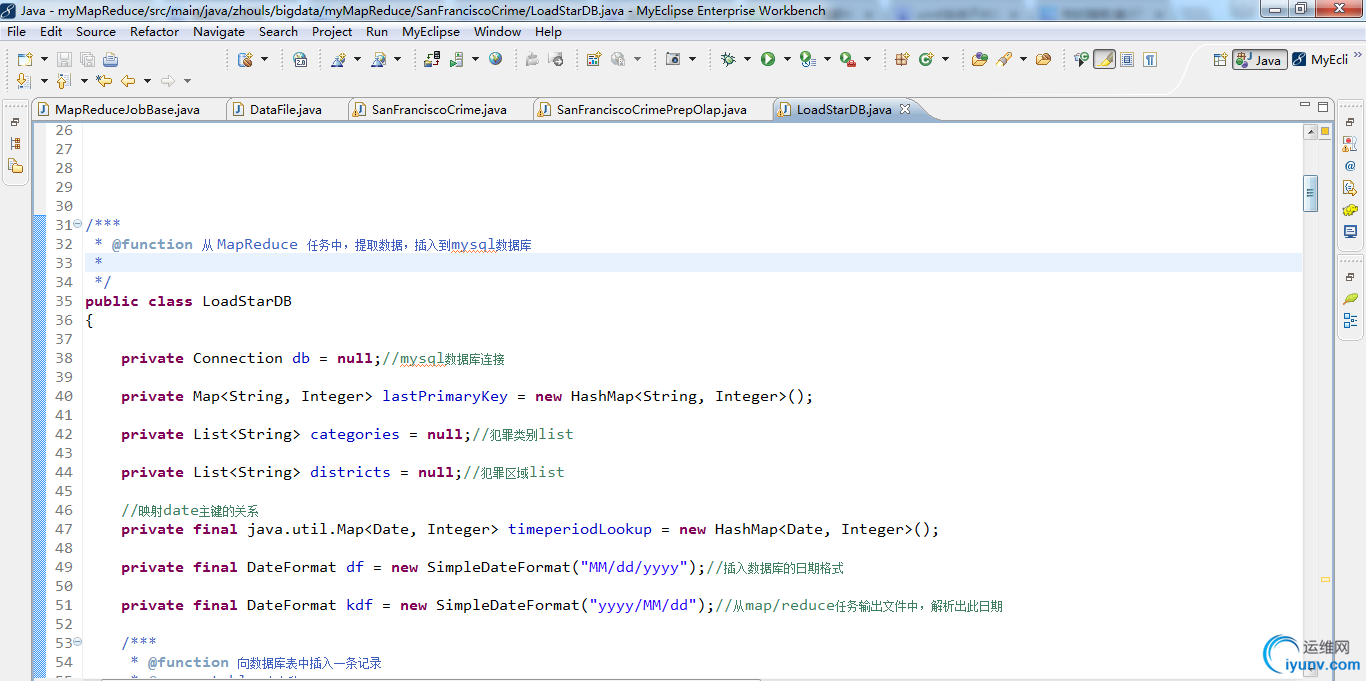Click the New Java Package icon
This screenshot has width=1366, height=681.
pyautogui.click(x=902, y=60)
